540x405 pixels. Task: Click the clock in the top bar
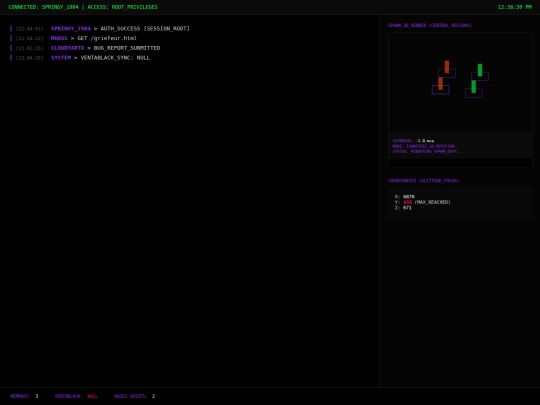coord(515,7)
